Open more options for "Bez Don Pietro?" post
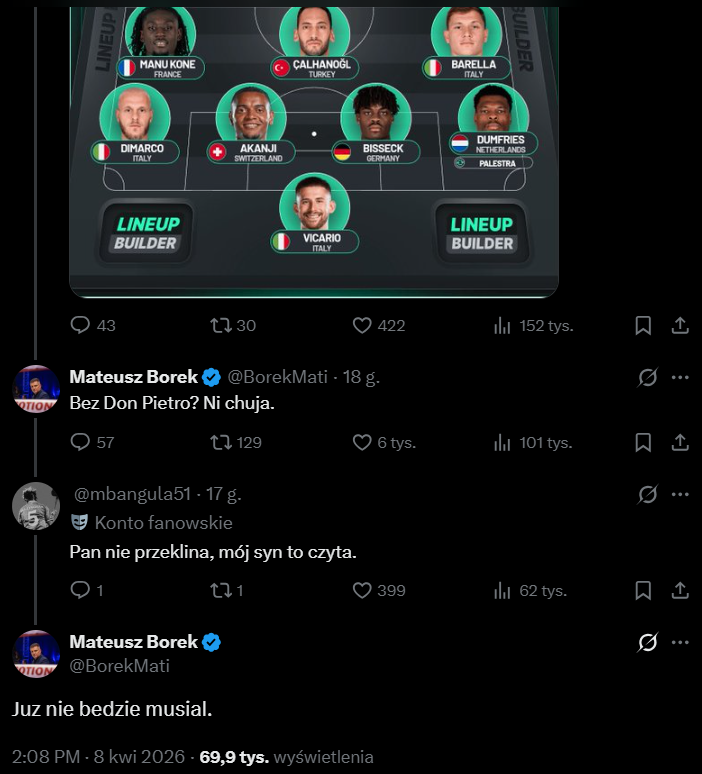Screen dimensions: 702x774 [x=680, y=377]
